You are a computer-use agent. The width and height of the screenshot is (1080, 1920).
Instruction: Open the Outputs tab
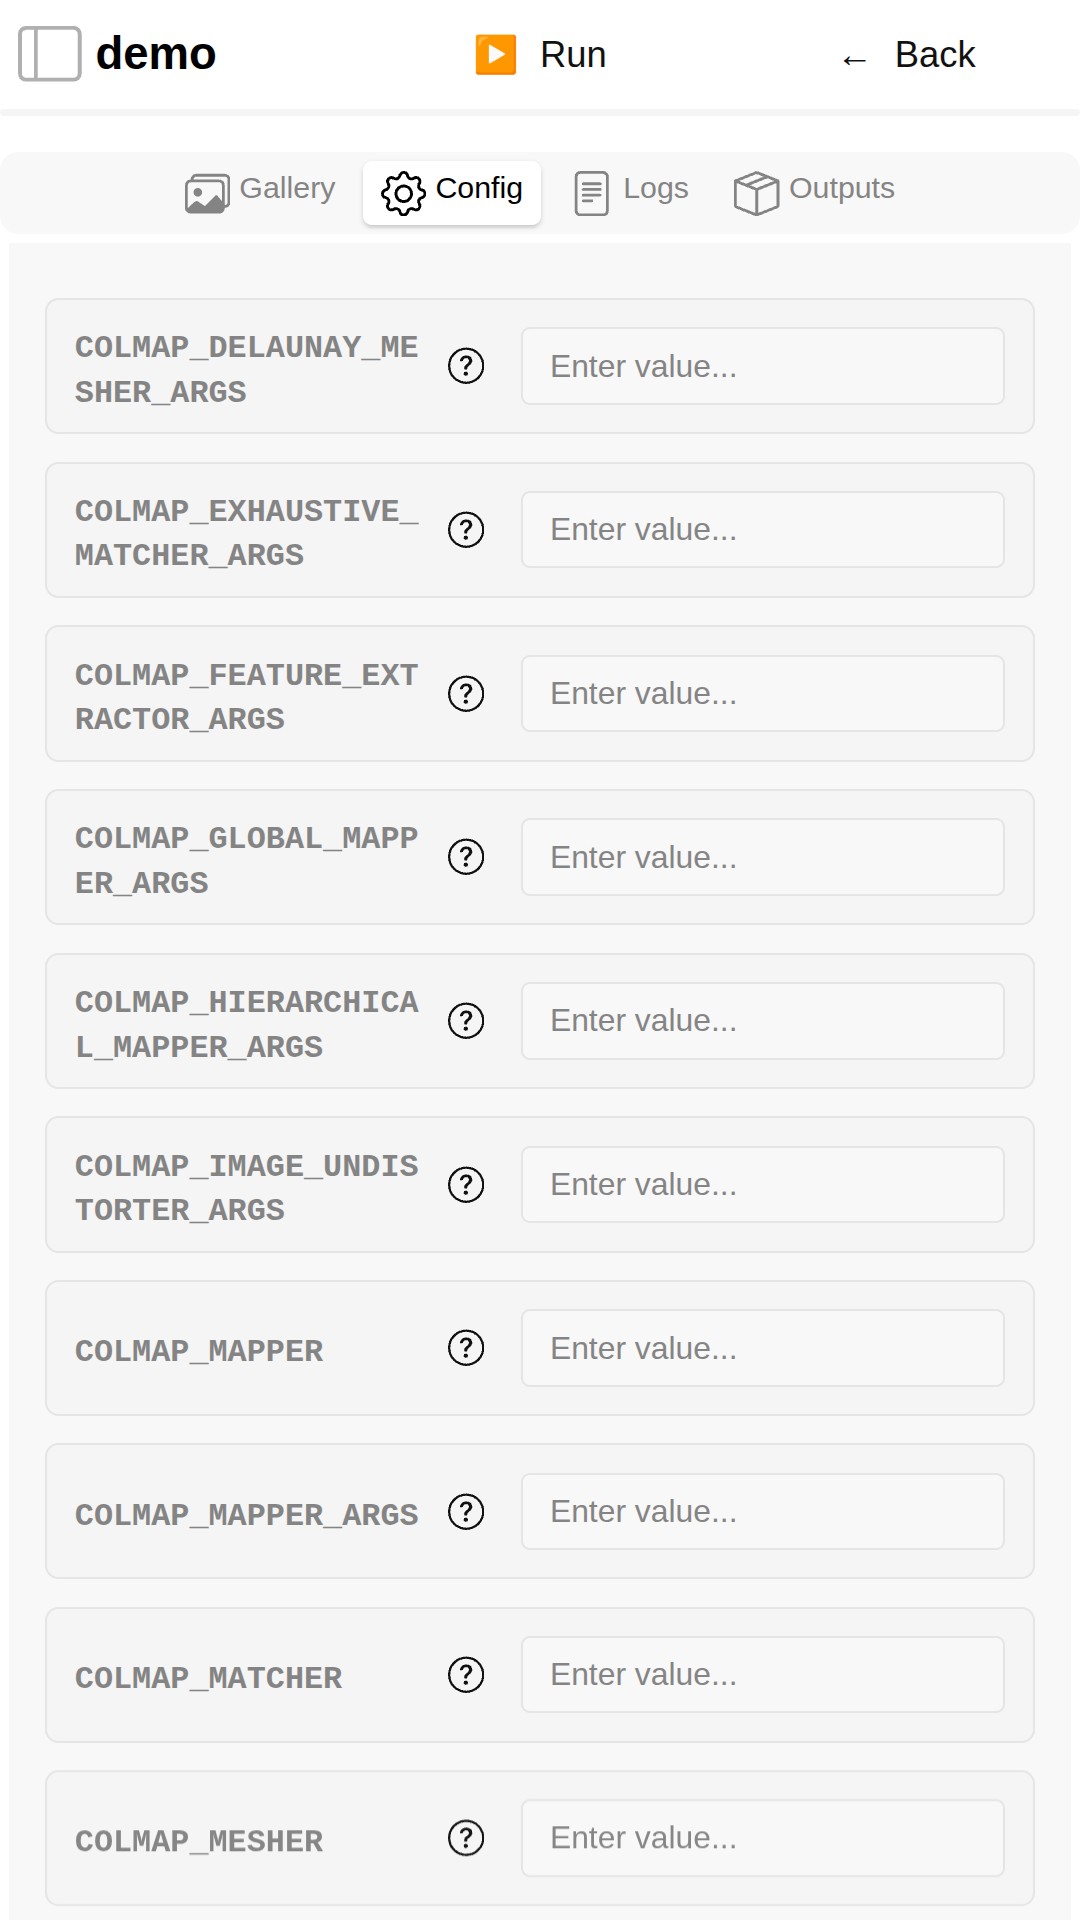tap(814, 192)
